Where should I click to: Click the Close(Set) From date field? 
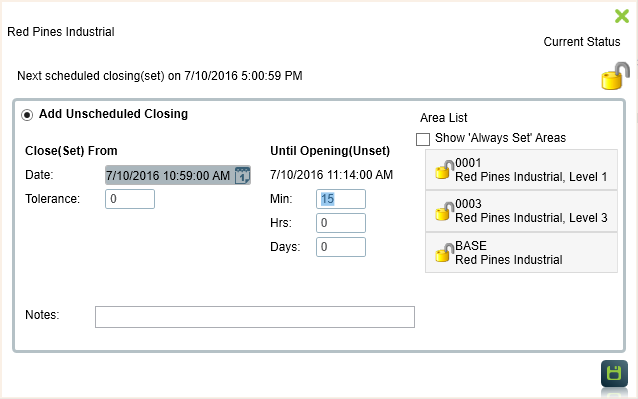177,175
